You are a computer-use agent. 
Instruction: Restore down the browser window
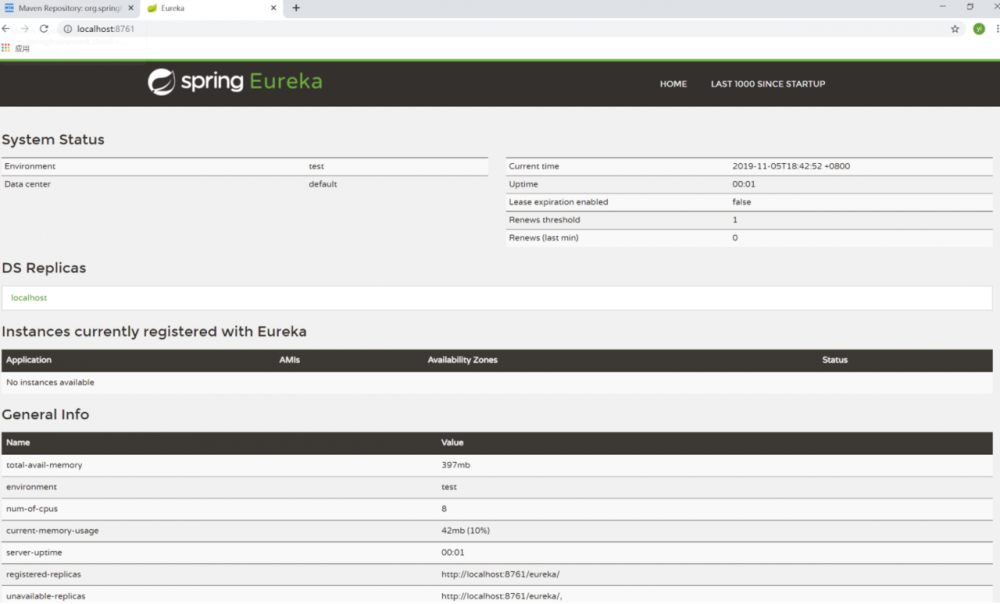pyautogui.click(x=970, y=6)
